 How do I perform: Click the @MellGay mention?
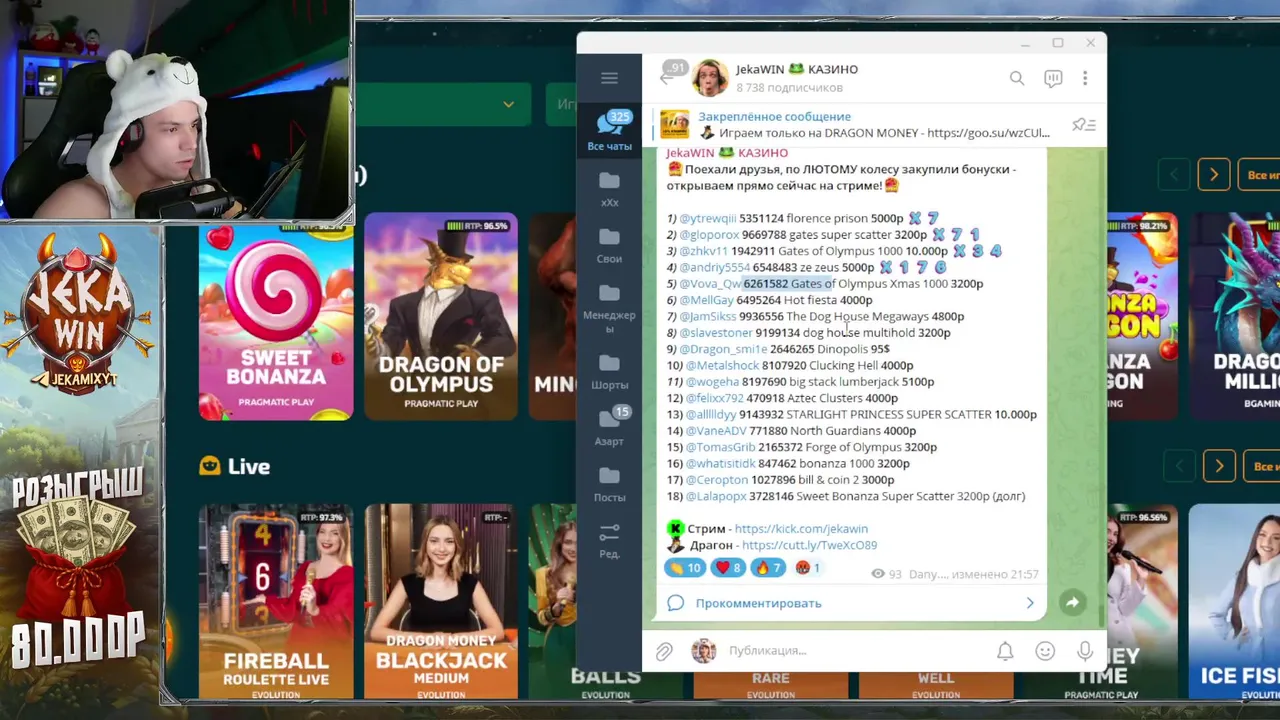click(706, 300)
